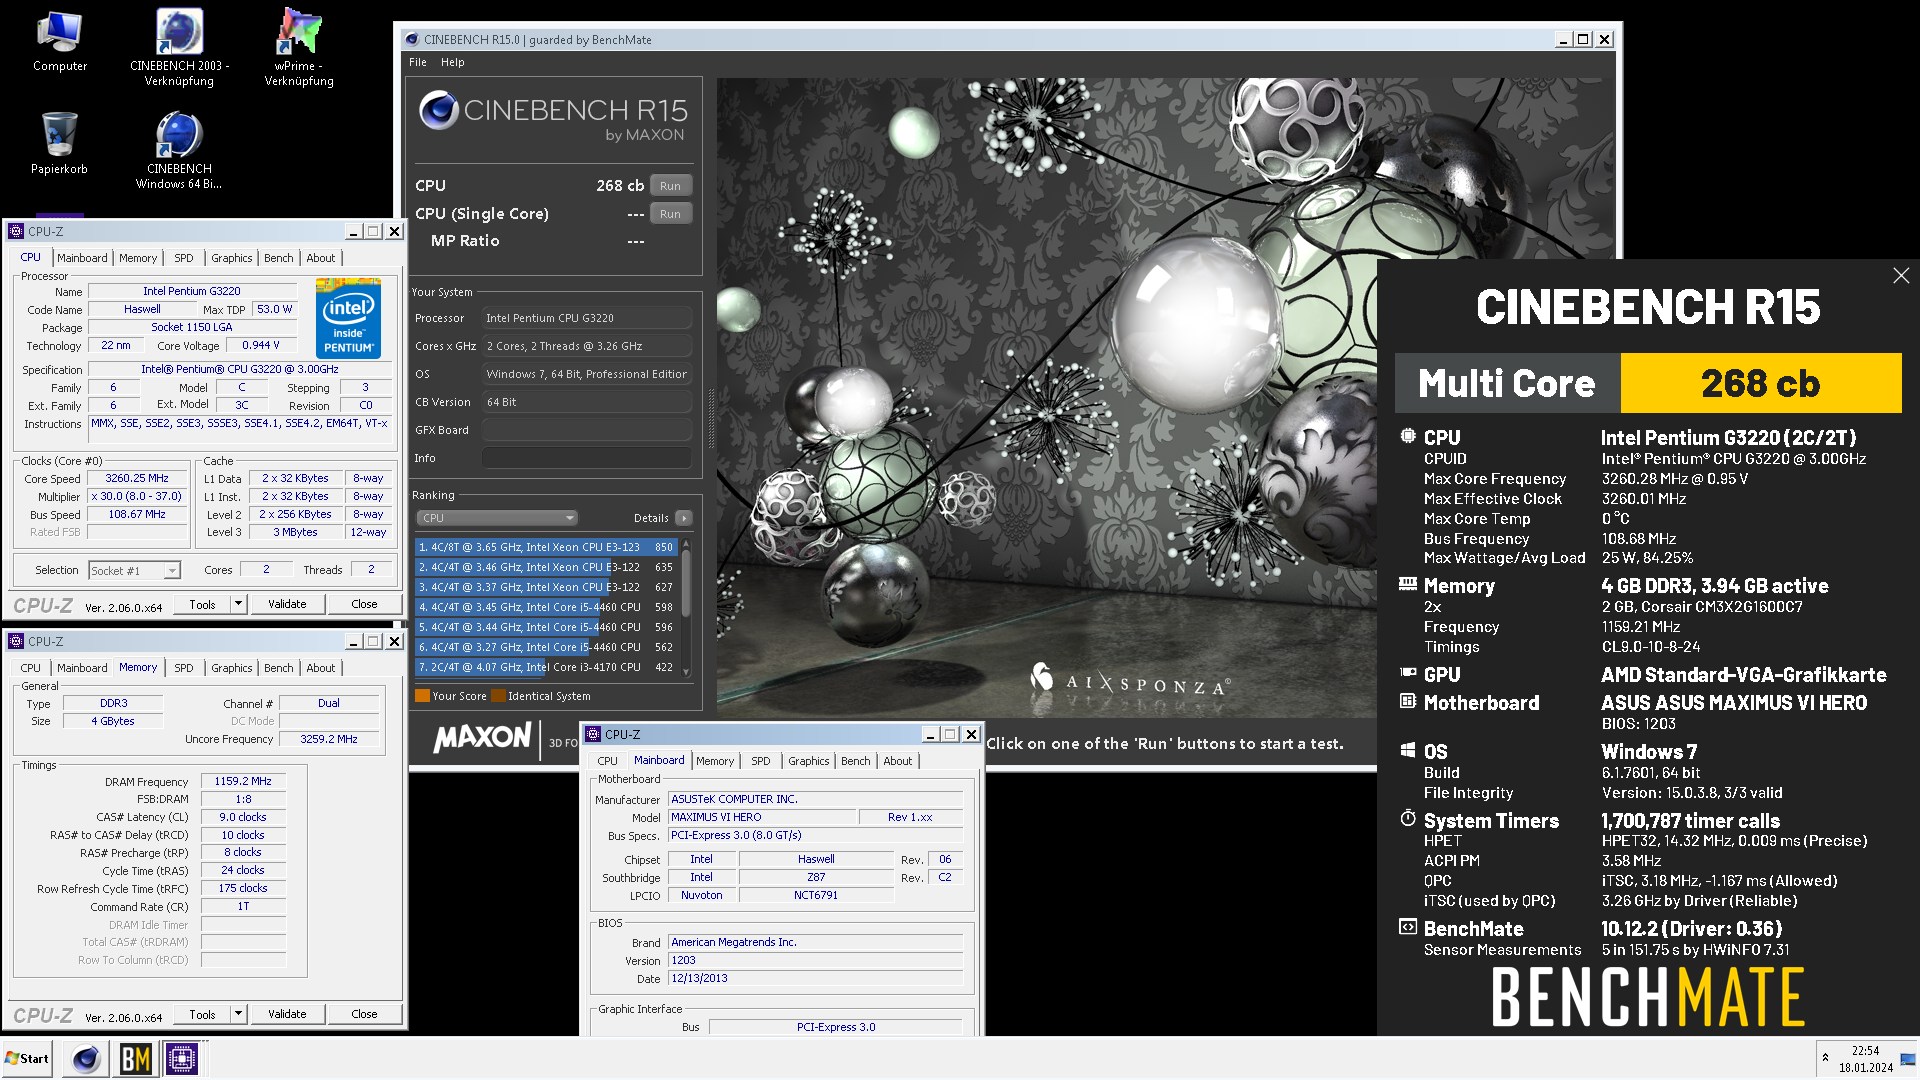Click the yellow 268 cb score box
The width and height of the screenshot is (1920, 1080).
1760,383
